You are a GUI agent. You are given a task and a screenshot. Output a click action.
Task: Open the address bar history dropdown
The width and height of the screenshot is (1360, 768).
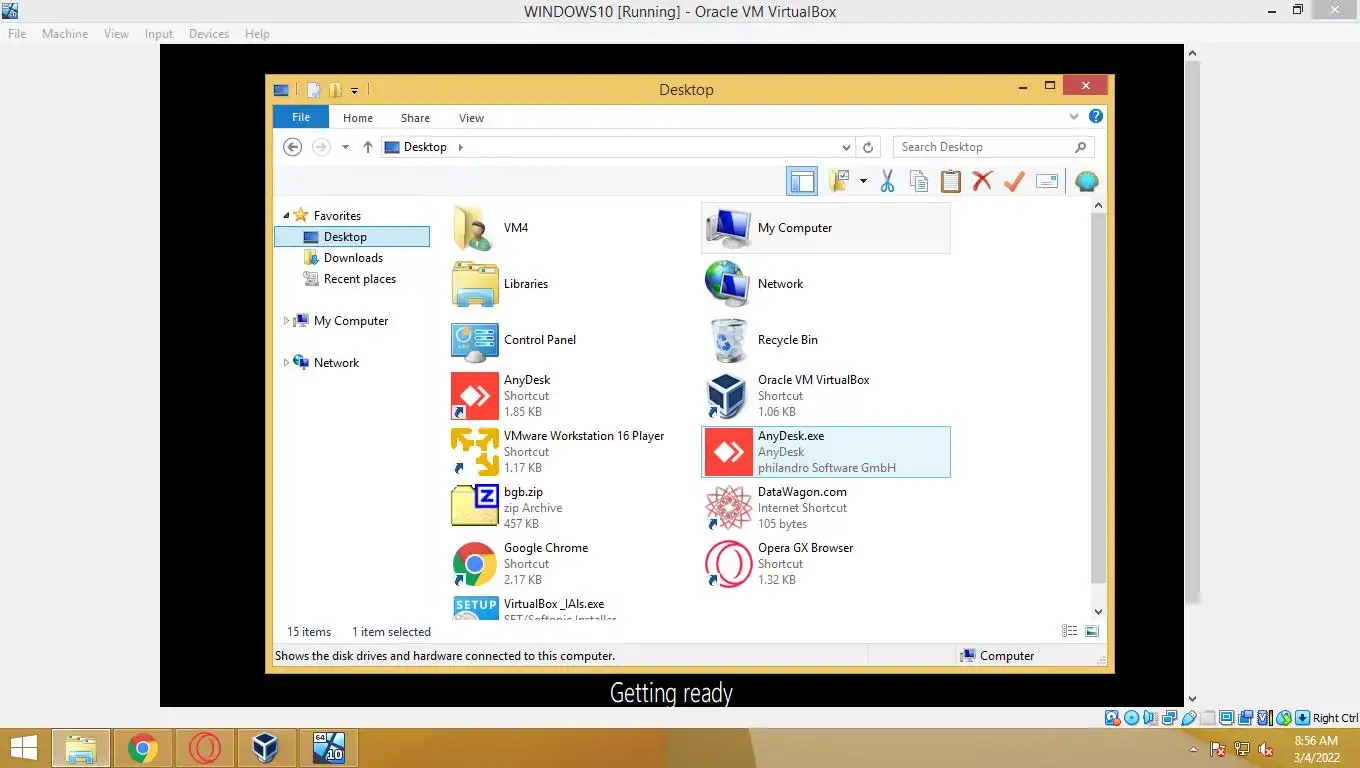(x=846, y=147)
